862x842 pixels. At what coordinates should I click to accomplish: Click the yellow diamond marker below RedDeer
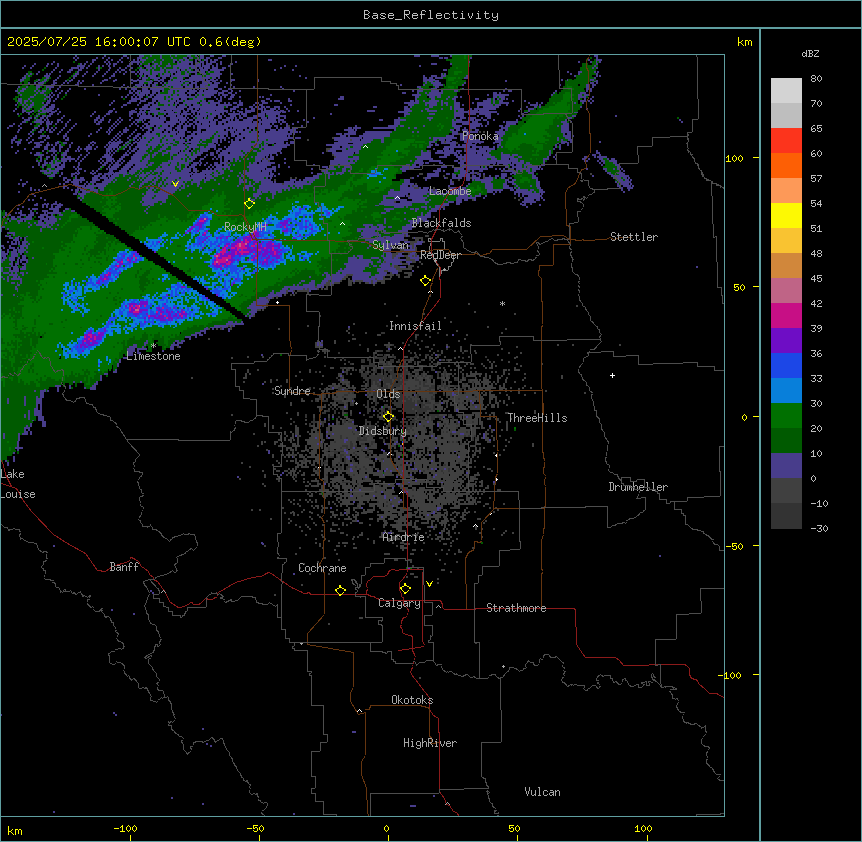tap(426, 281)
